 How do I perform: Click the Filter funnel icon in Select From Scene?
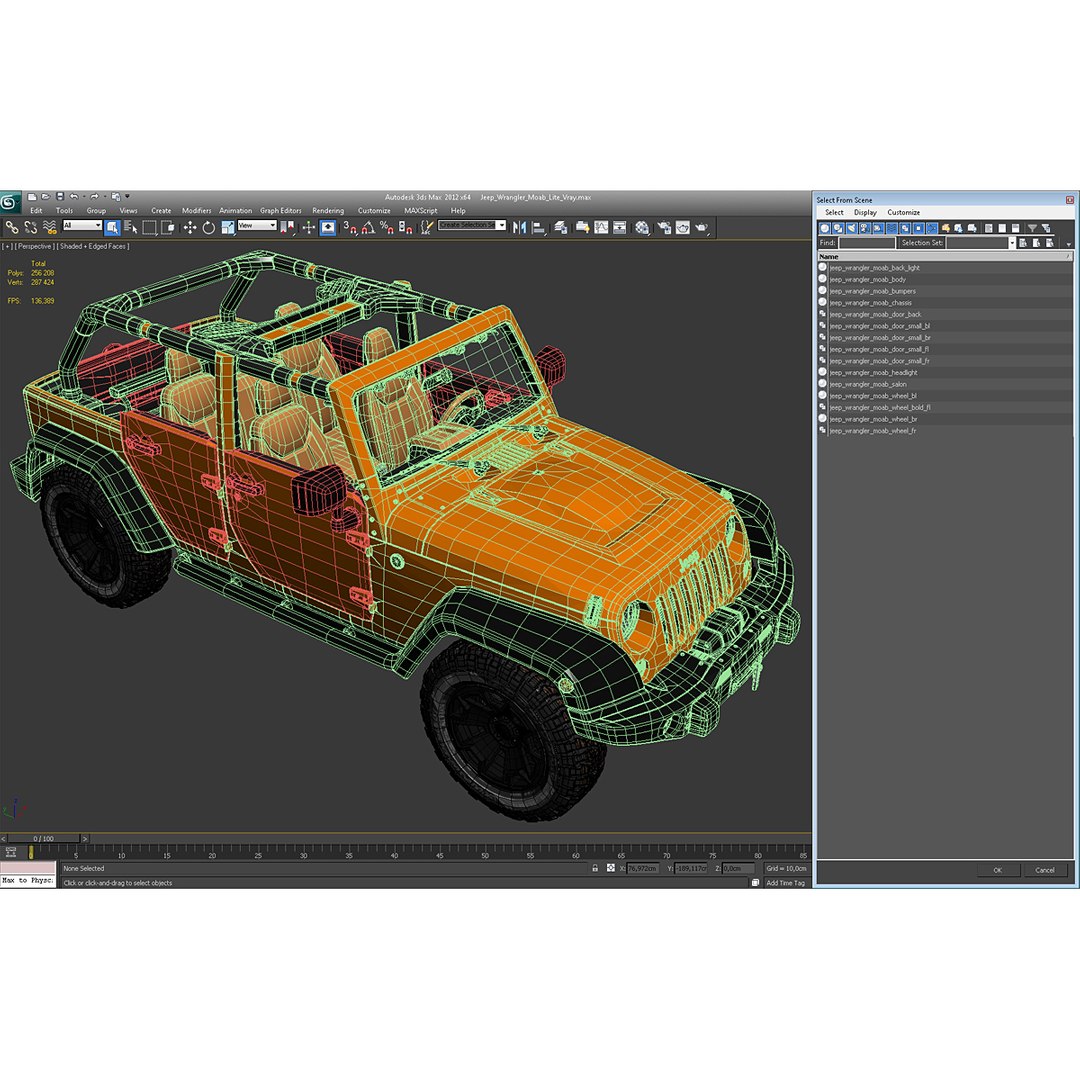tap(1032, 228)
